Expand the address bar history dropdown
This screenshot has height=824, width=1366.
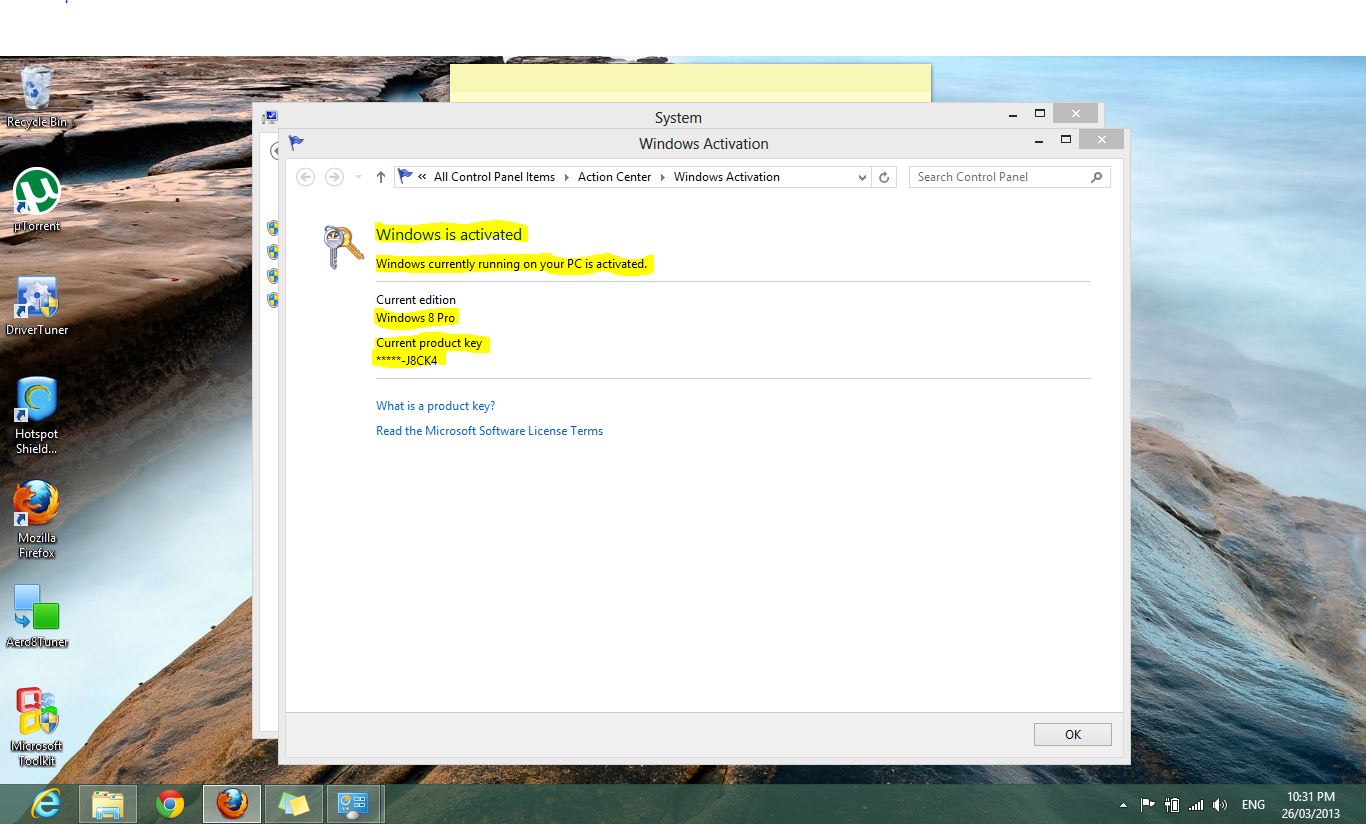point(862,177)
